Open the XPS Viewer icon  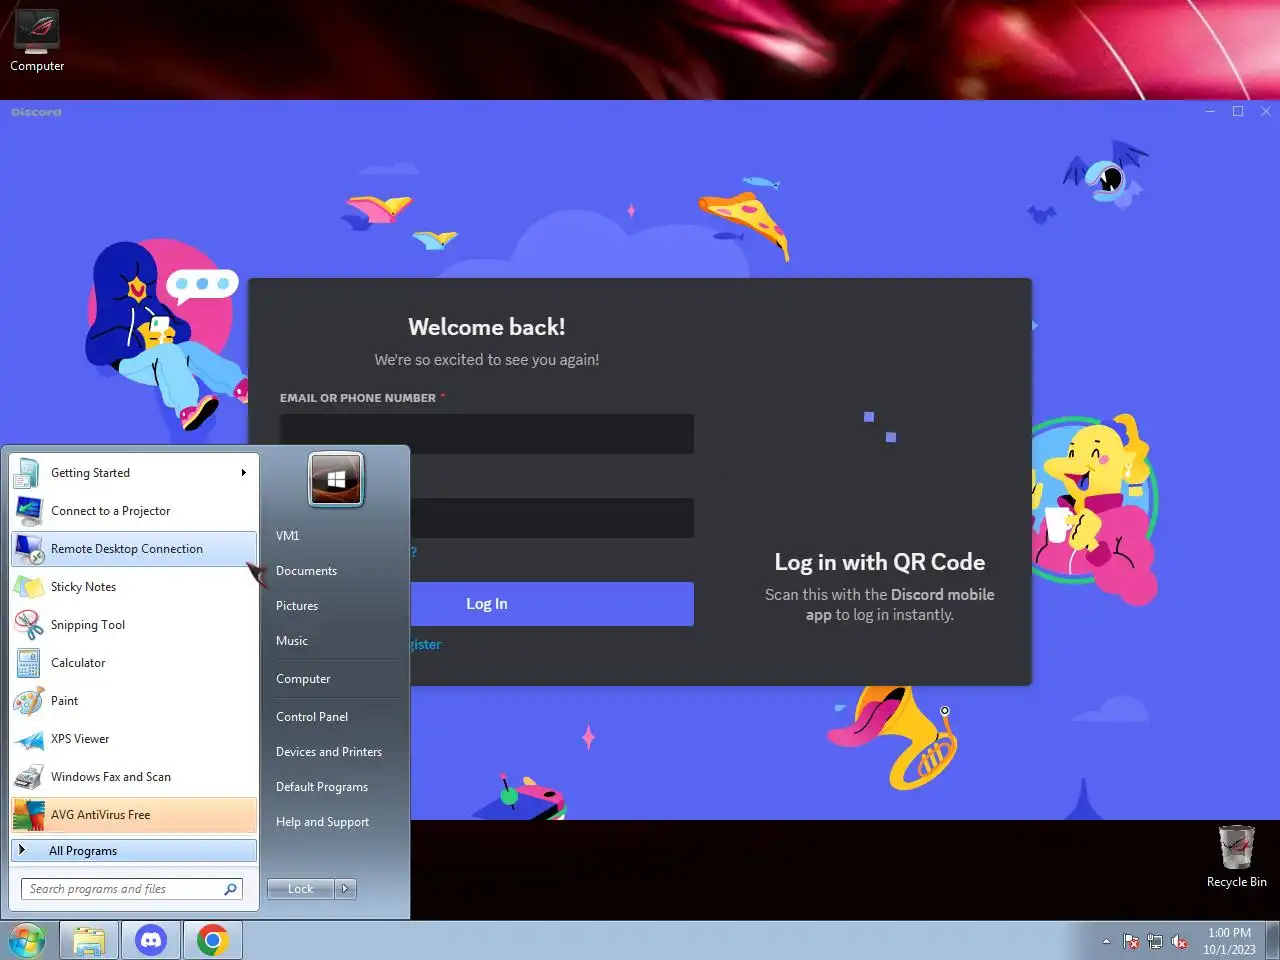(x=28, y=739)
